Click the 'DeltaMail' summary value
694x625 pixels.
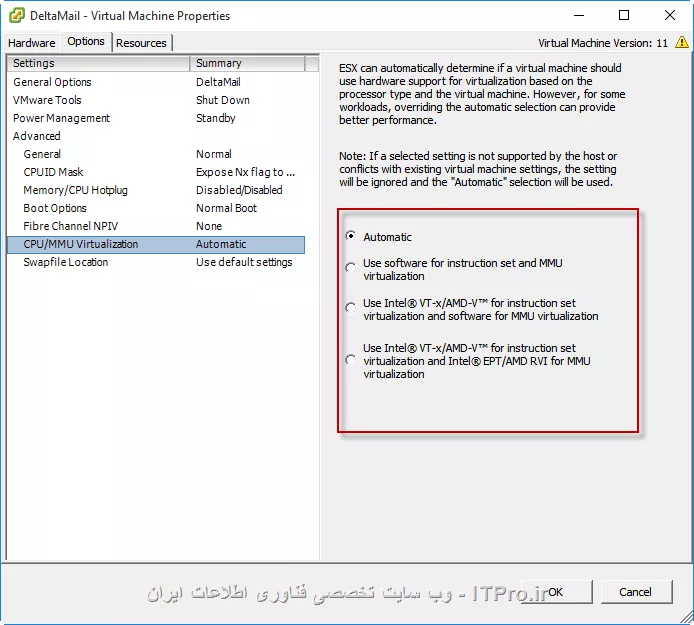[x=218, y=82]
